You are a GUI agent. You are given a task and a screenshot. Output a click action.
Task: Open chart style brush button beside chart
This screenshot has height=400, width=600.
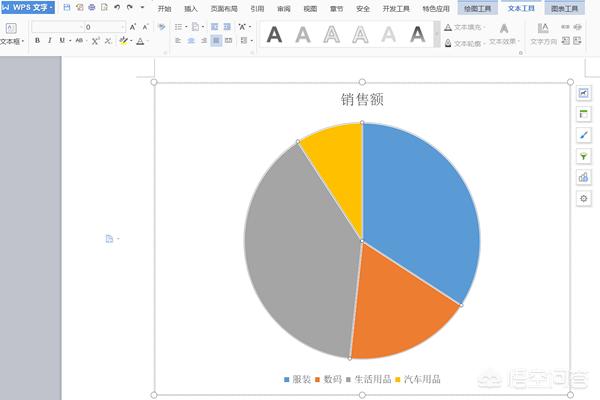click(584, 135)
